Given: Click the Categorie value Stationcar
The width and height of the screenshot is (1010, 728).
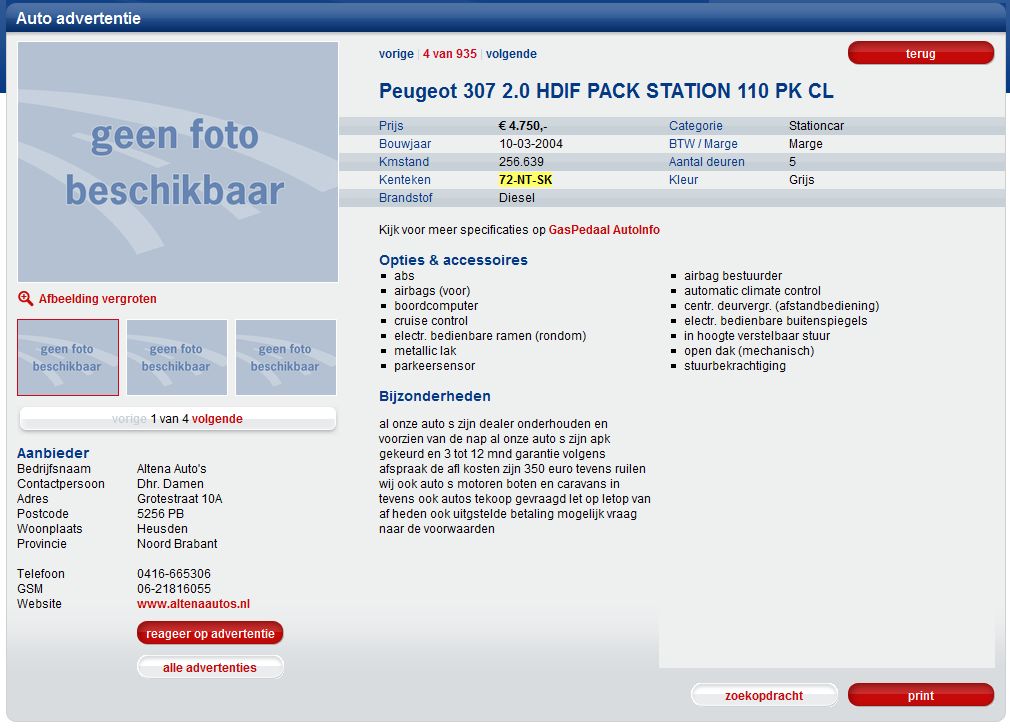Looking at the screenshot, I should (816, 126).
